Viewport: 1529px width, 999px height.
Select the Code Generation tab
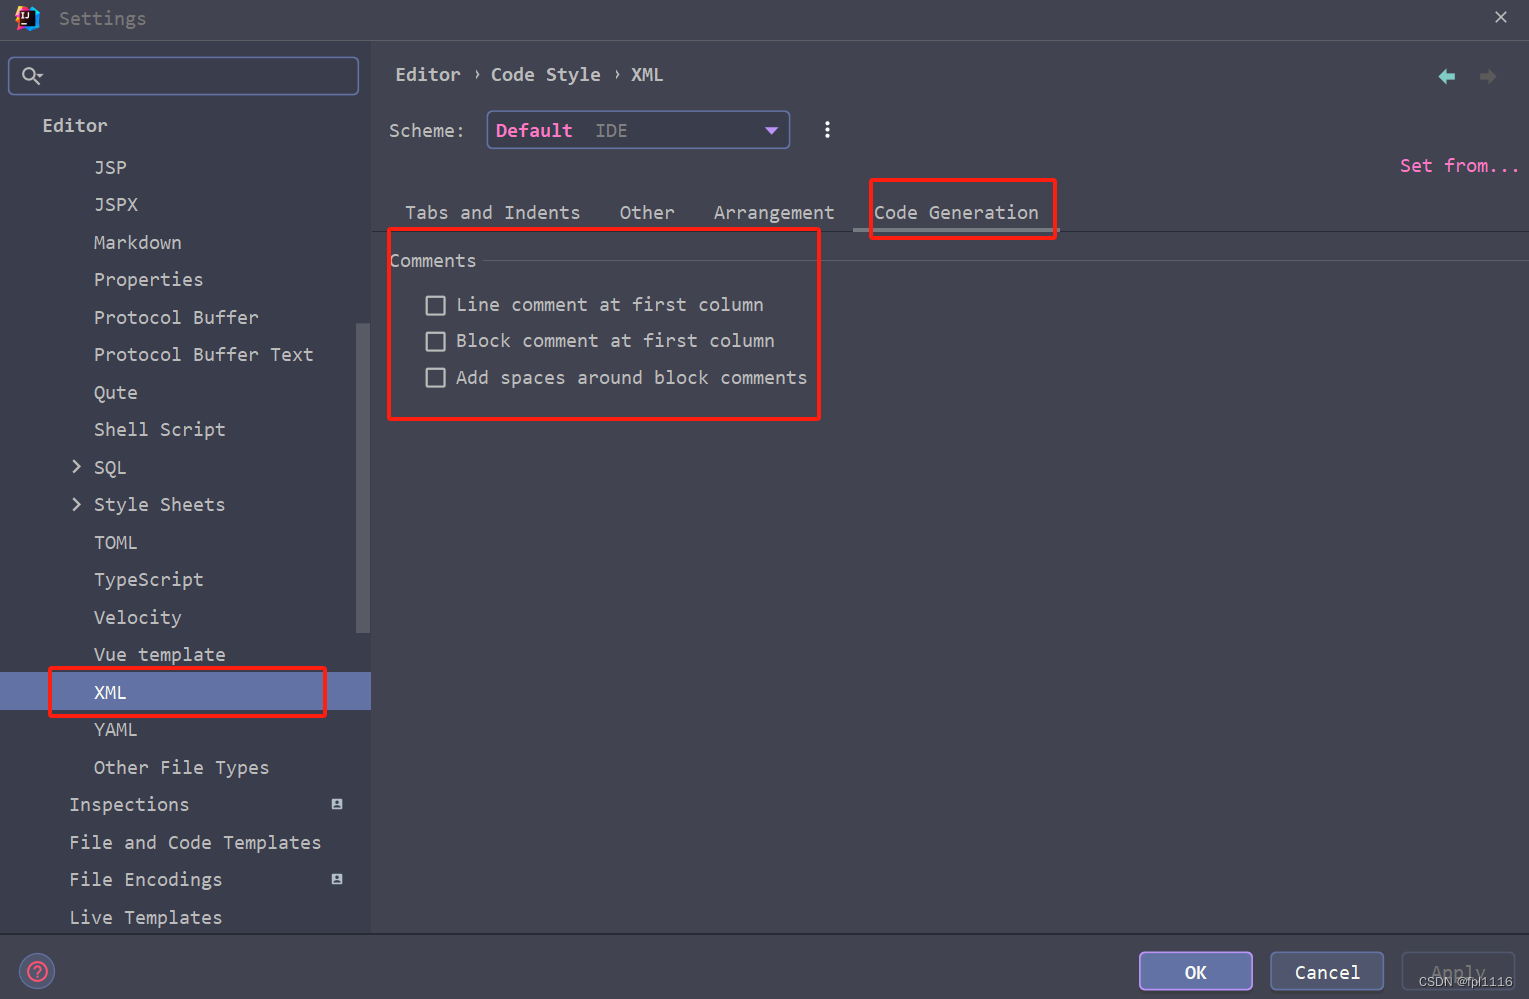coord(956,212)
